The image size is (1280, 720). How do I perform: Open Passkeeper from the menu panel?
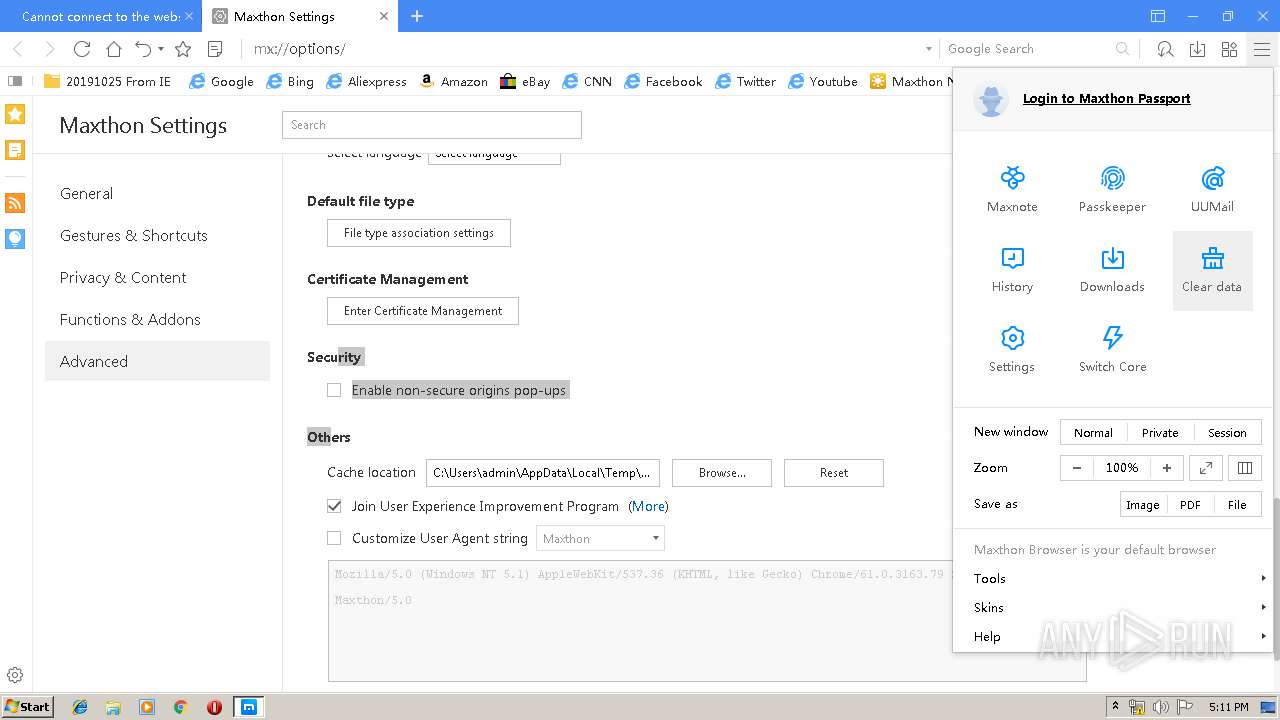(x=1112, y=190)
